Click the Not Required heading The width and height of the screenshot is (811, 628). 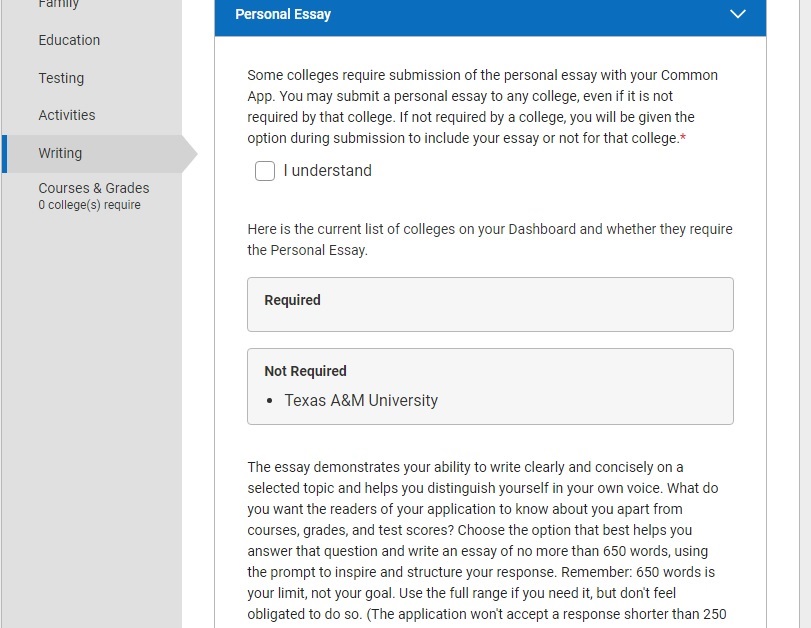[x=305, y=371]
